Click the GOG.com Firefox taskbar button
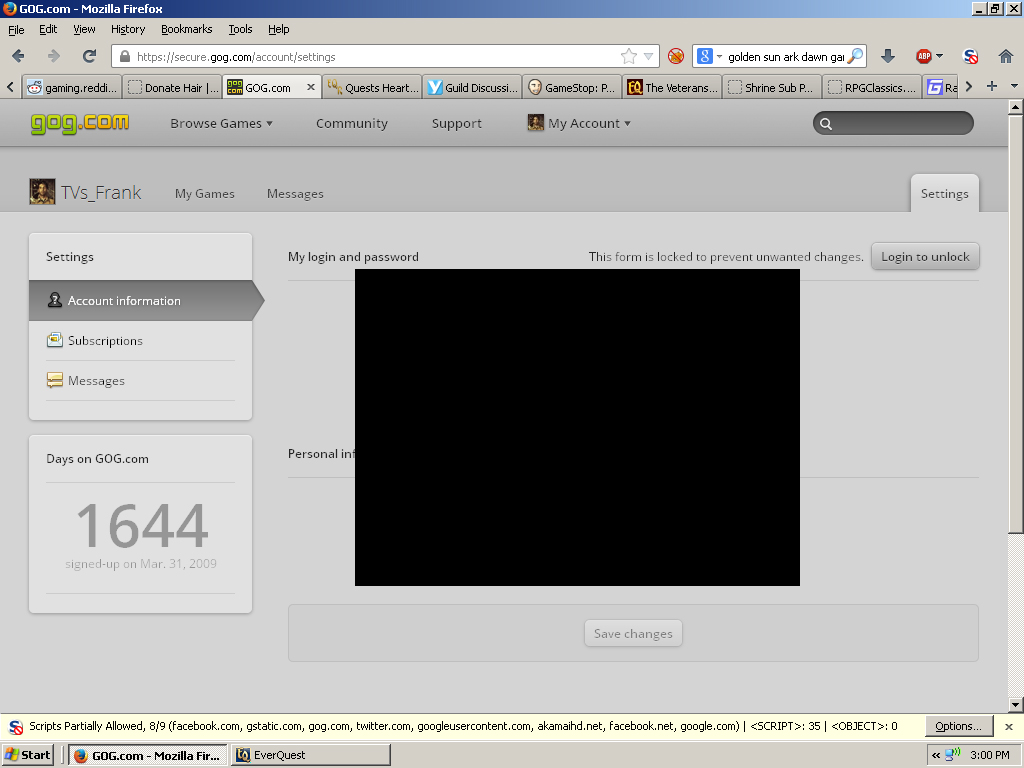 [148, 755]
